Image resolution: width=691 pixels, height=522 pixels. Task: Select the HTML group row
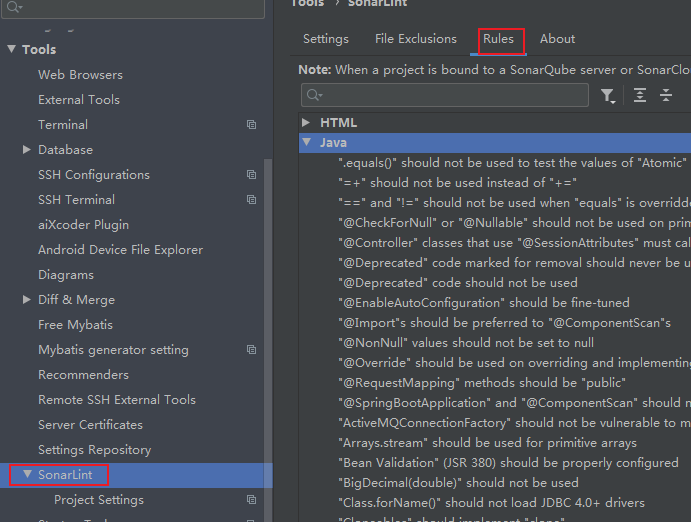click(x=495, y=122)
